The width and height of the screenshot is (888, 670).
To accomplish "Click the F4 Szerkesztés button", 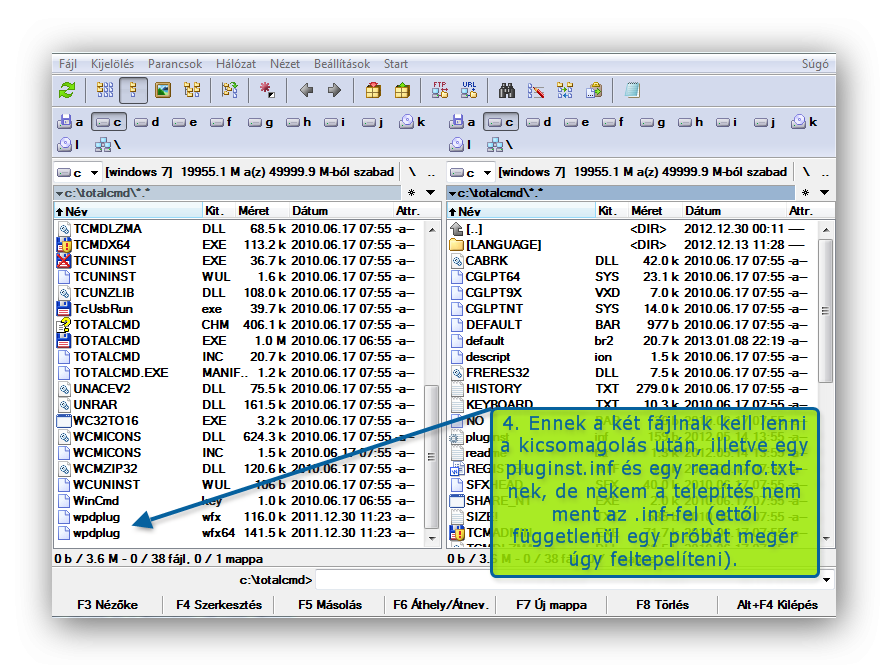I will coord(219,604).
